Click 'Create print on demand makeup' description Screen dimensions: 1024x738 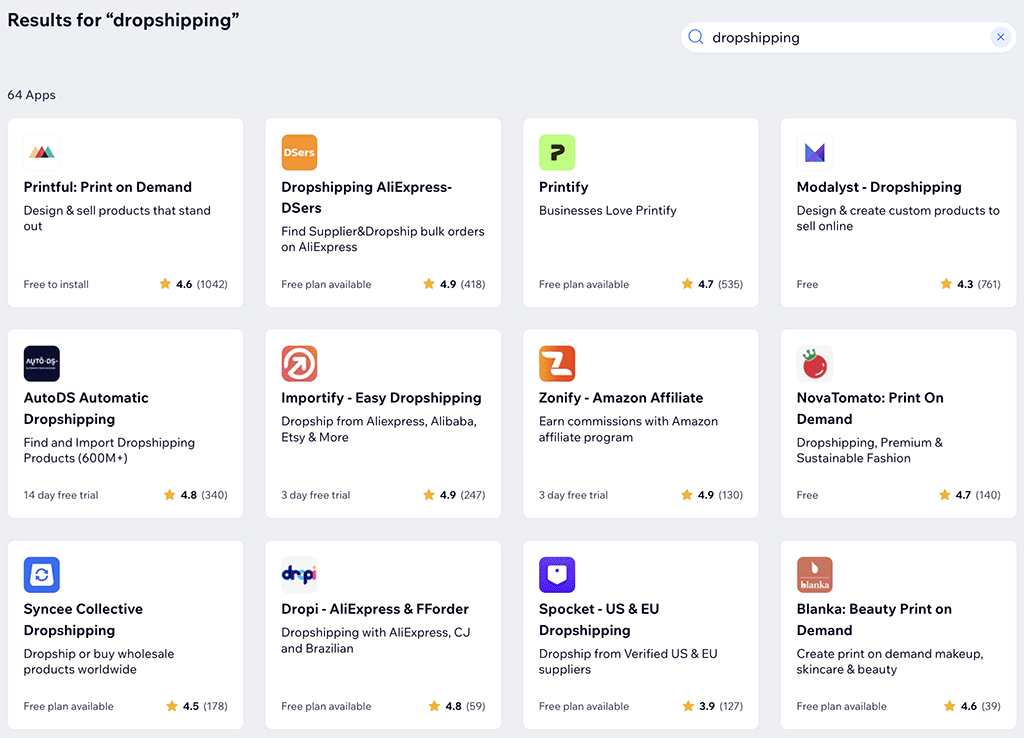pyautogui.click(x=889, y=662)
